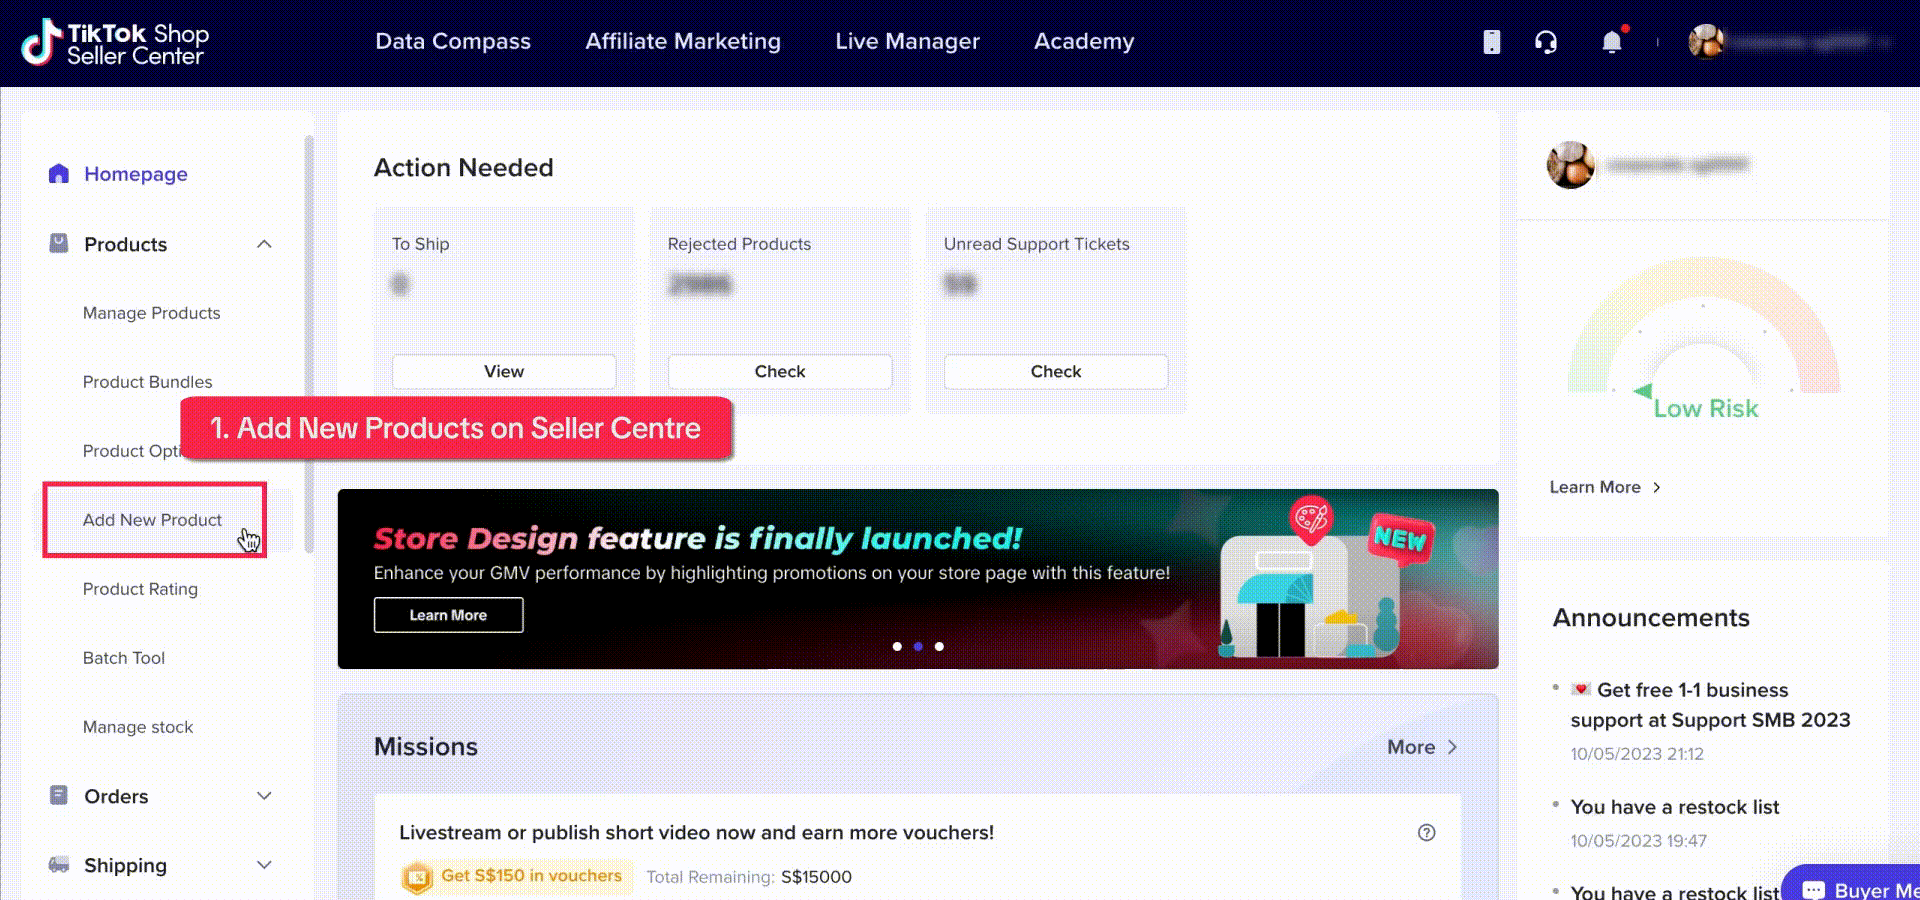Click the TikTok Shop Seller Center logo
This screenshot has height=900, width=1920.
tap(115, 43)
